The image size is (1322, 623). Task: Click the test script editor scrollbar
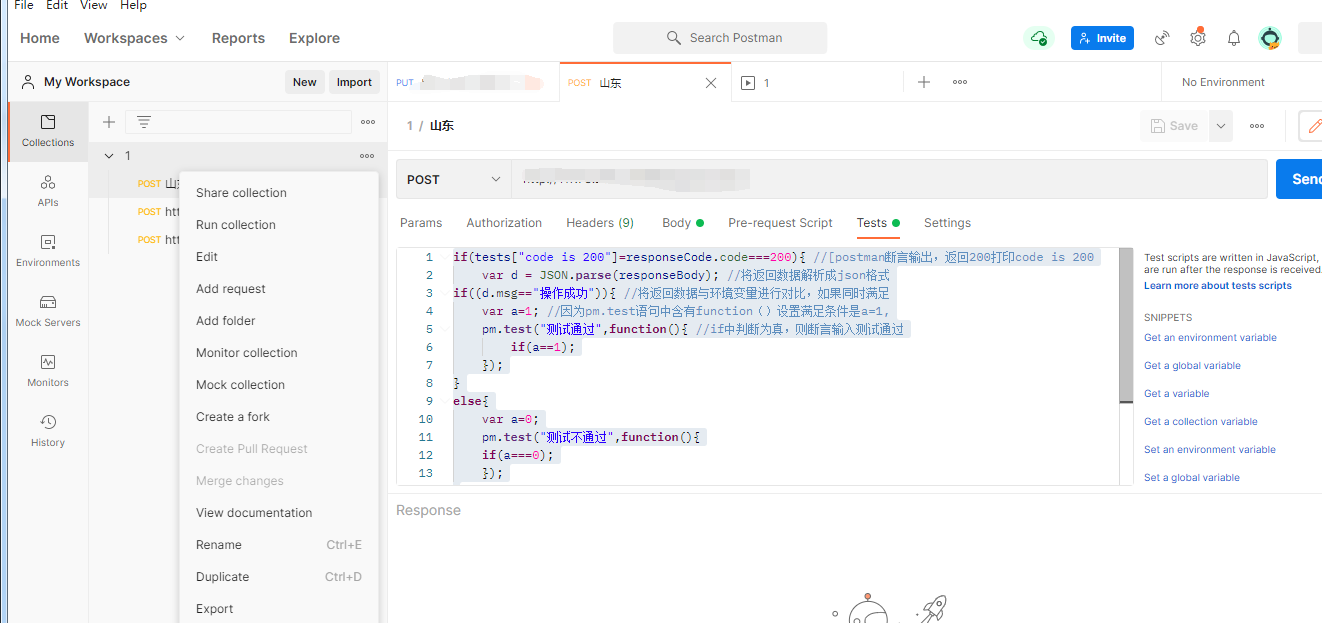coord(1126,325)
